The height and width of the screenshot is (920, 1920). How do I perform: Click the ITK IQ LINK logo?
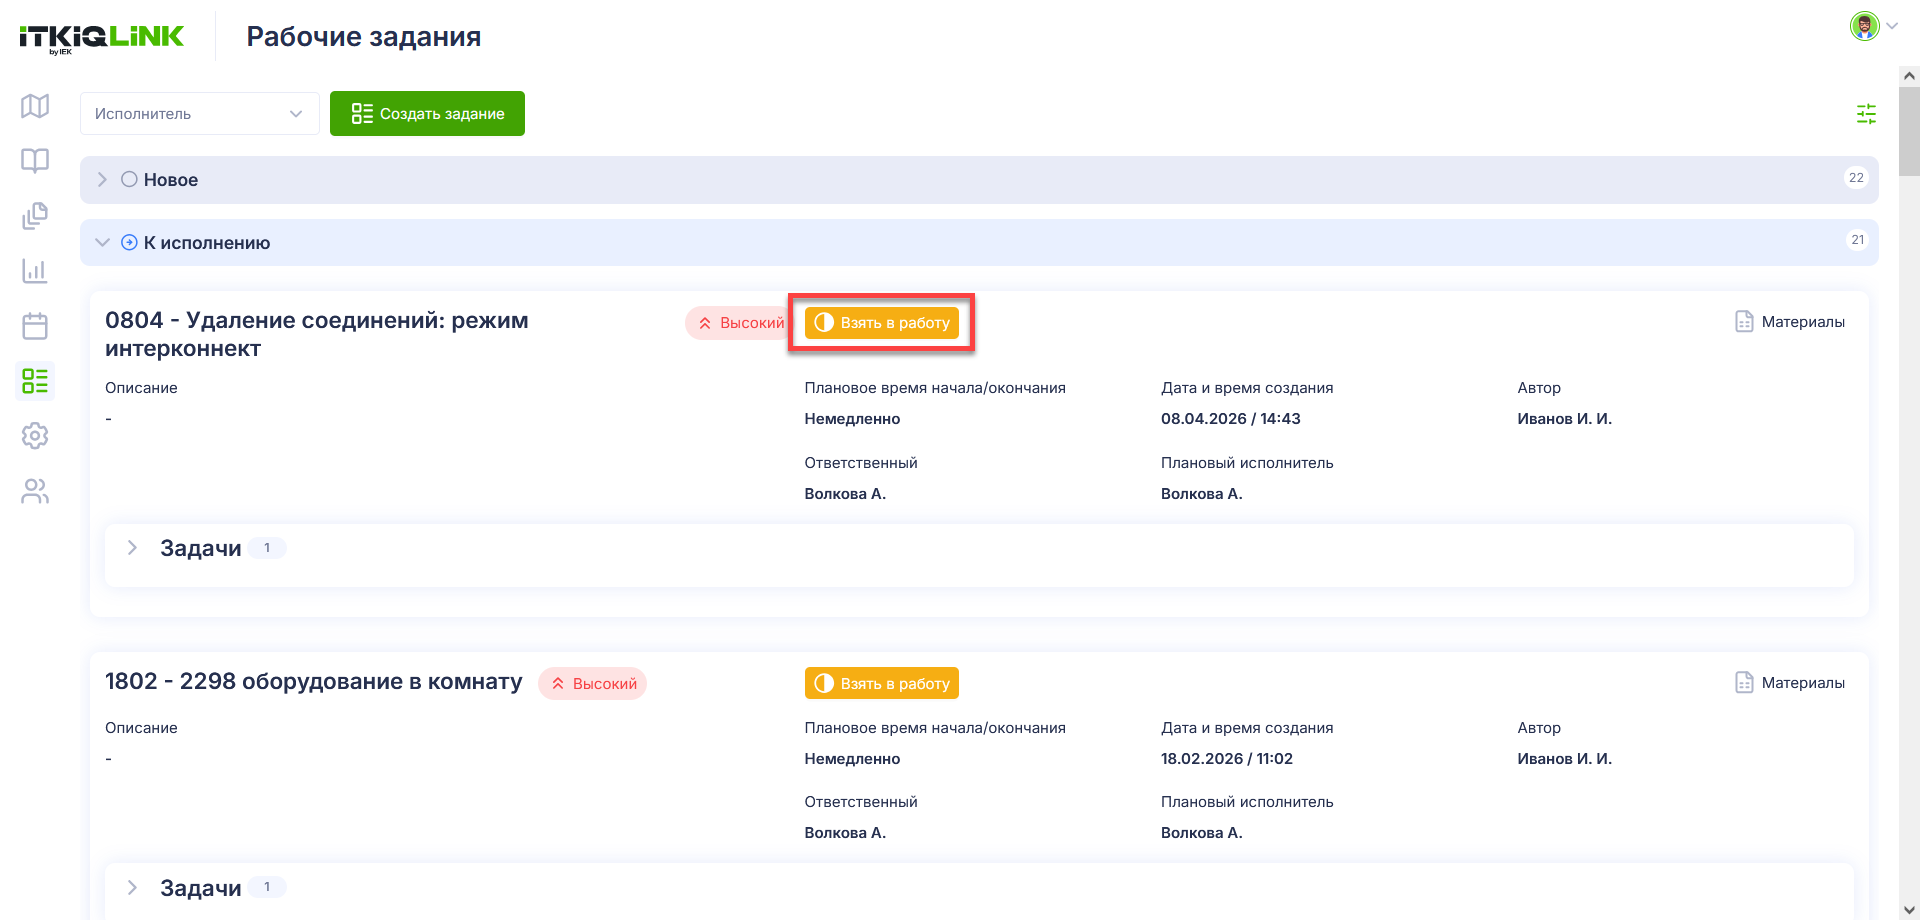101,38
